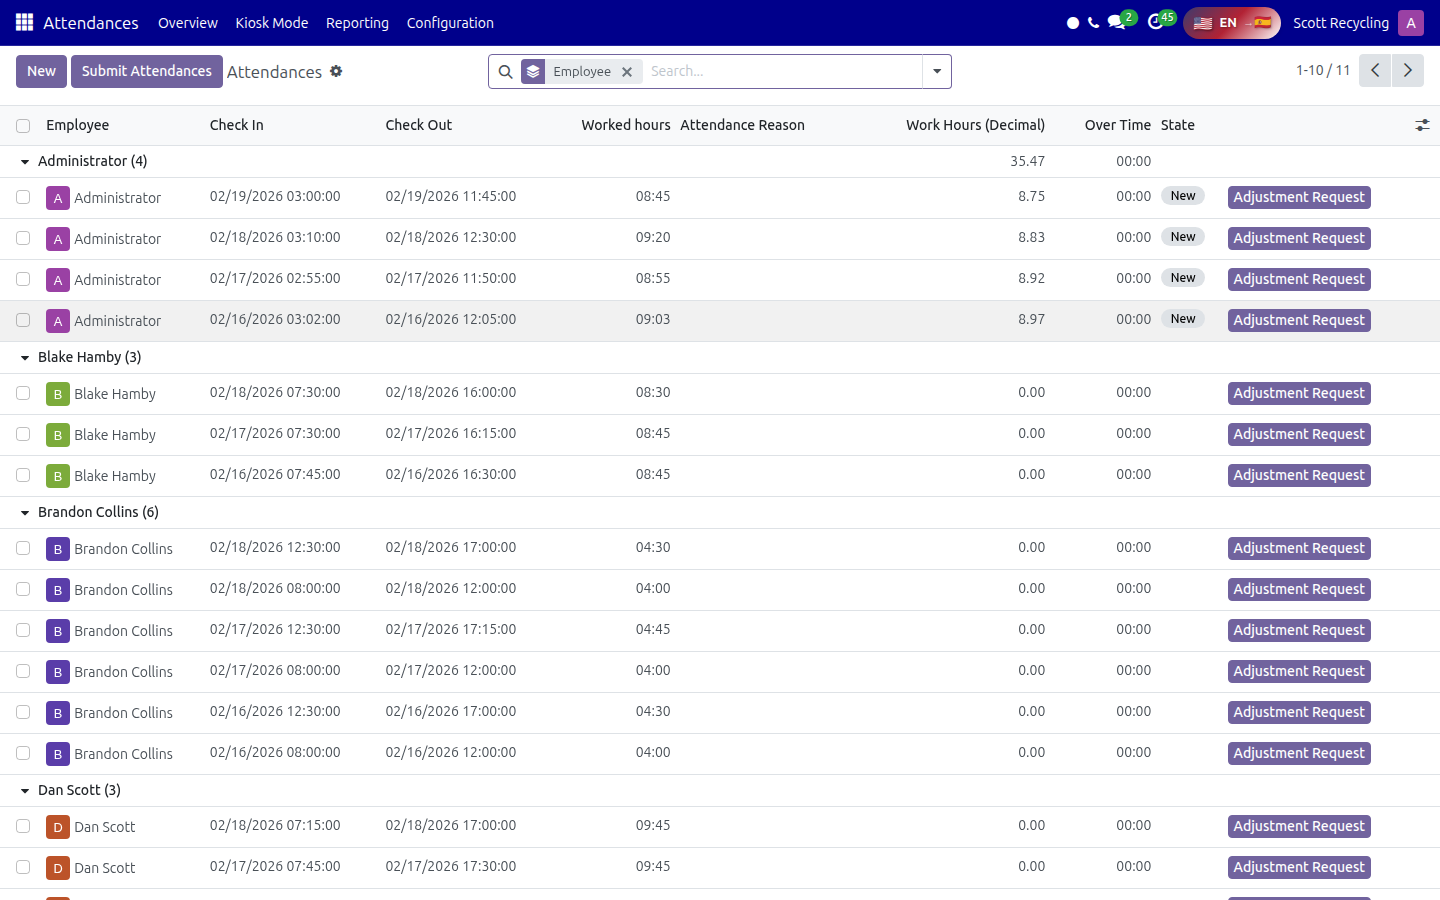
Task: Select Dan Scott 02/18/2026 row checkbox
Action: (x=23, y=826)
